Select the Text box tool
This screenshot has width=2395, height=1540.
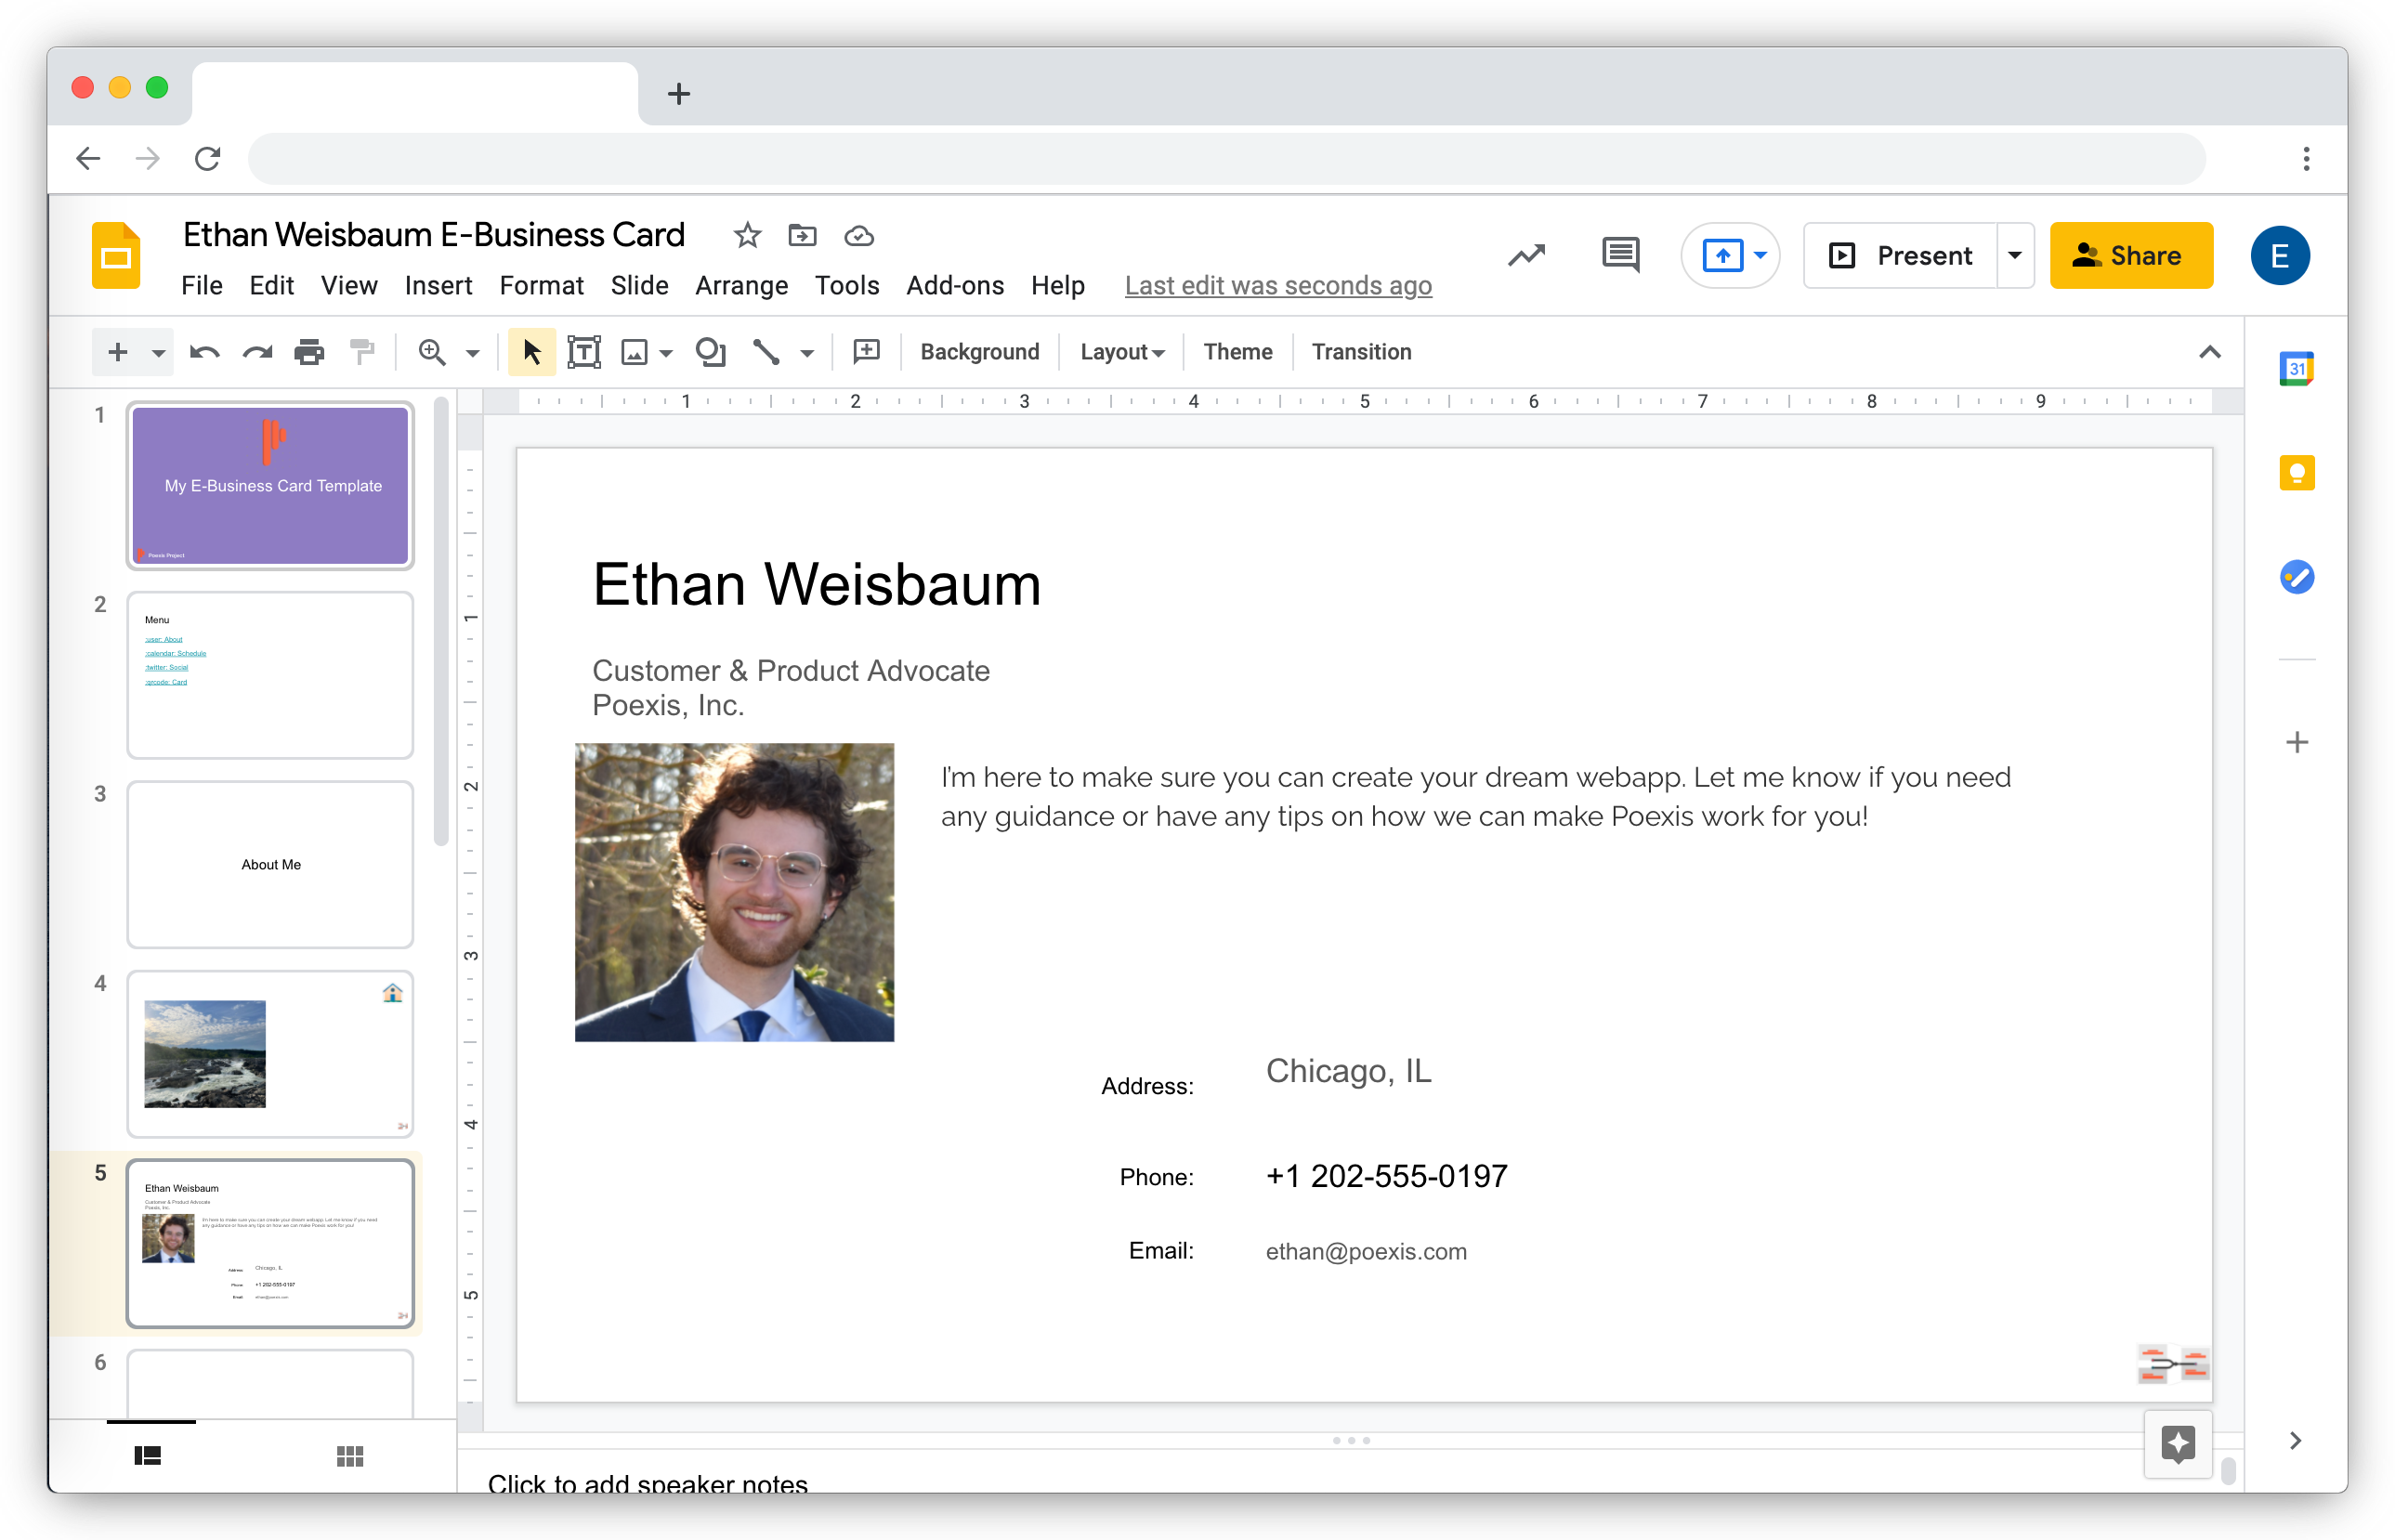pos(583,352)
